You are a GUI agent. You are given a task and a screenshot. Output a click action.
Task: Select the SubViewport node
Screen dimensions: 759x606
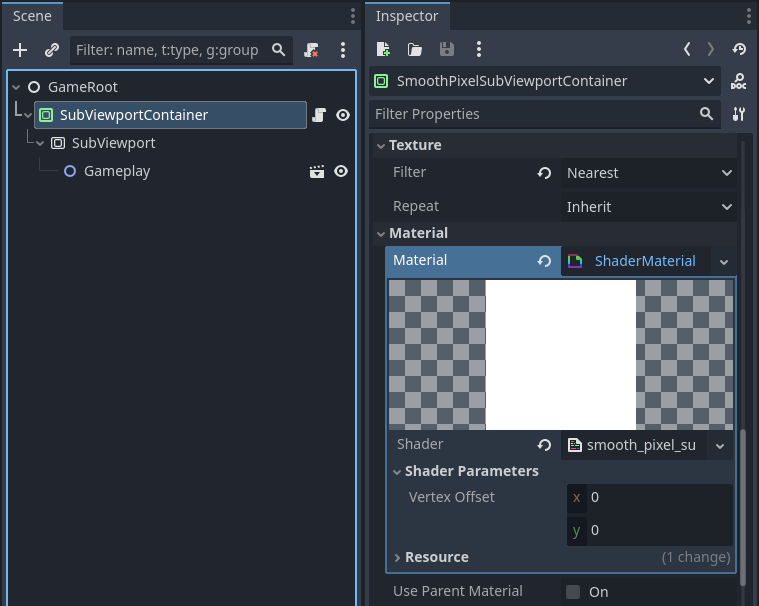click(114, 143)
